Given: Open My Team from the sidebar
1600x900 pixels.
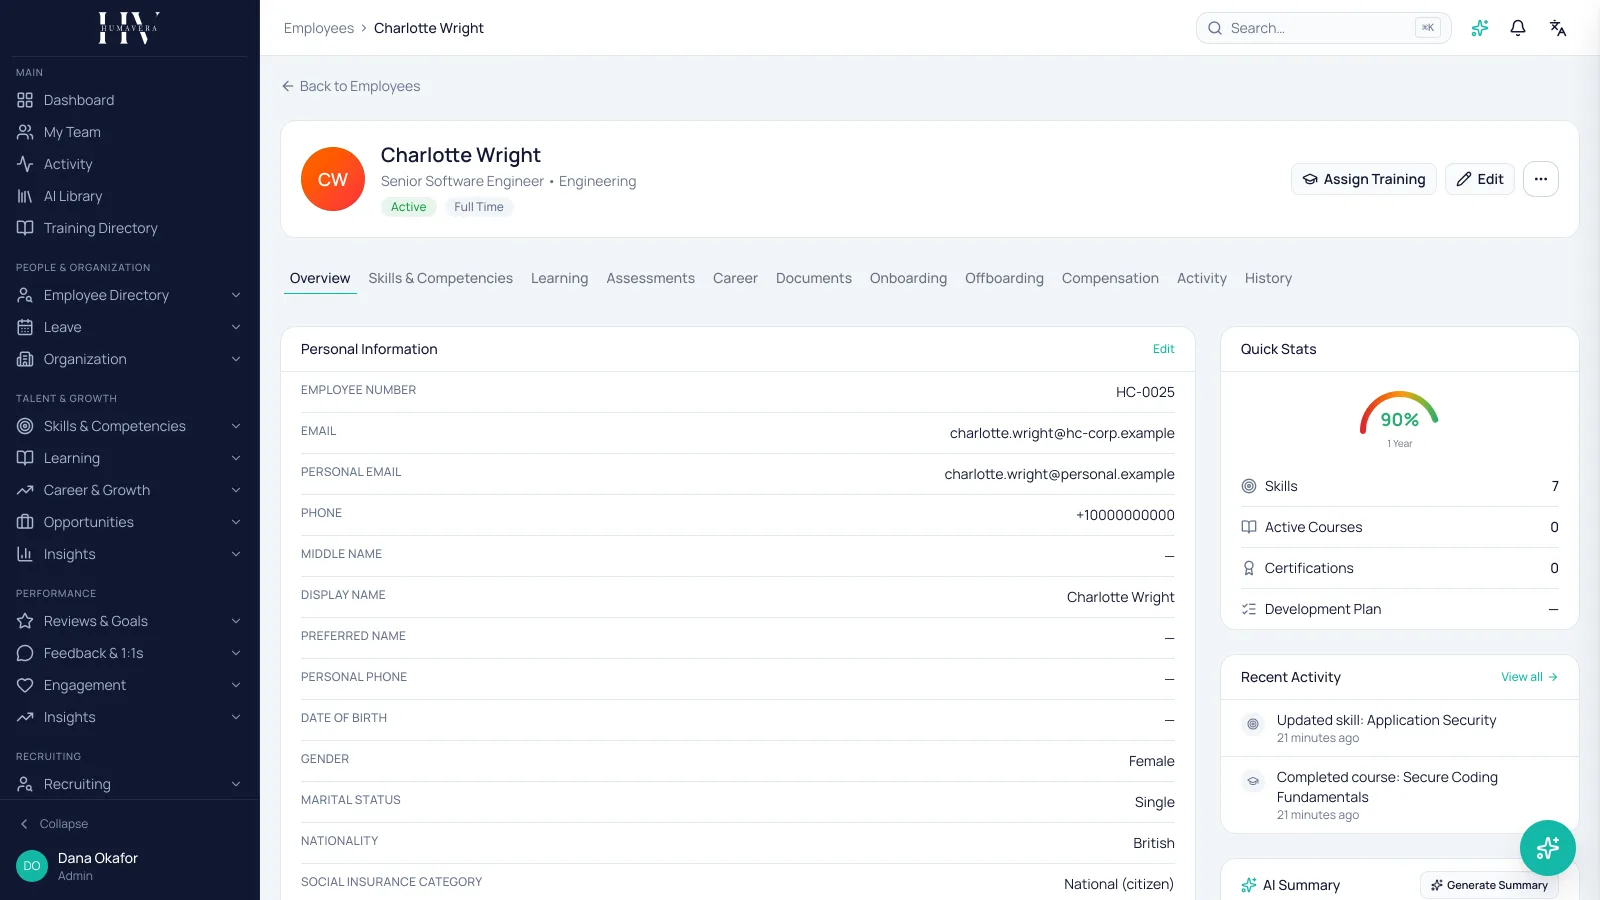Looking at the screenshot, I should [72, 132].
